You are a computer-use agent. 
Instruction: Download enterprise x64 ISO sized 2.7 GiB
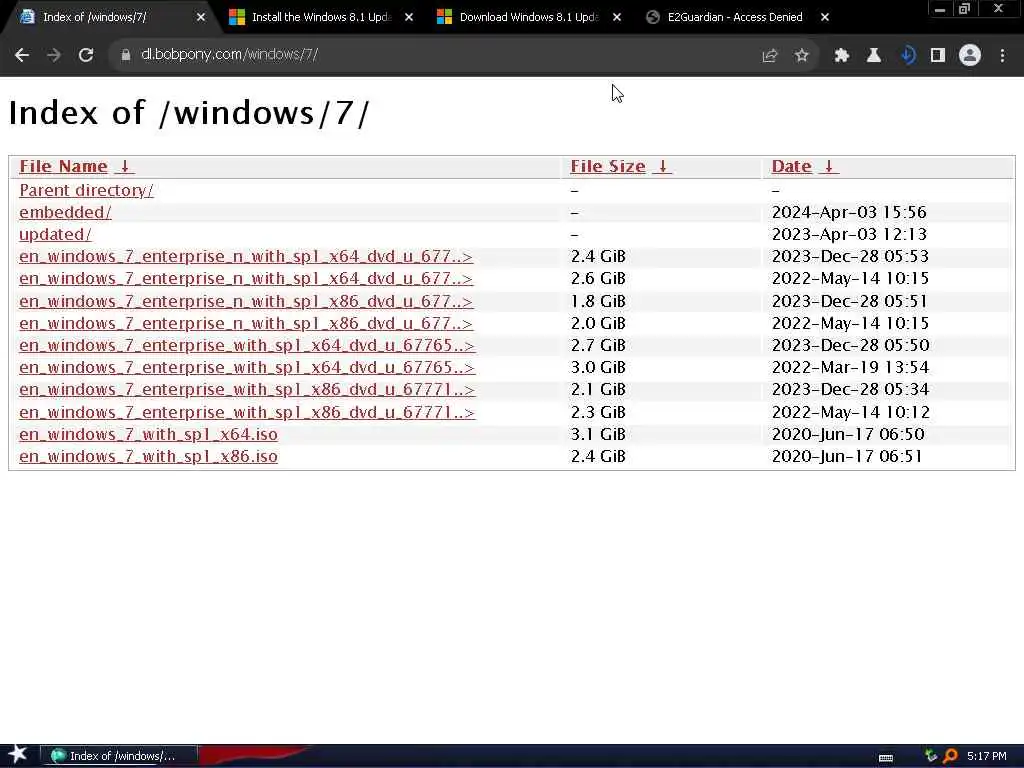coord(247,345)
